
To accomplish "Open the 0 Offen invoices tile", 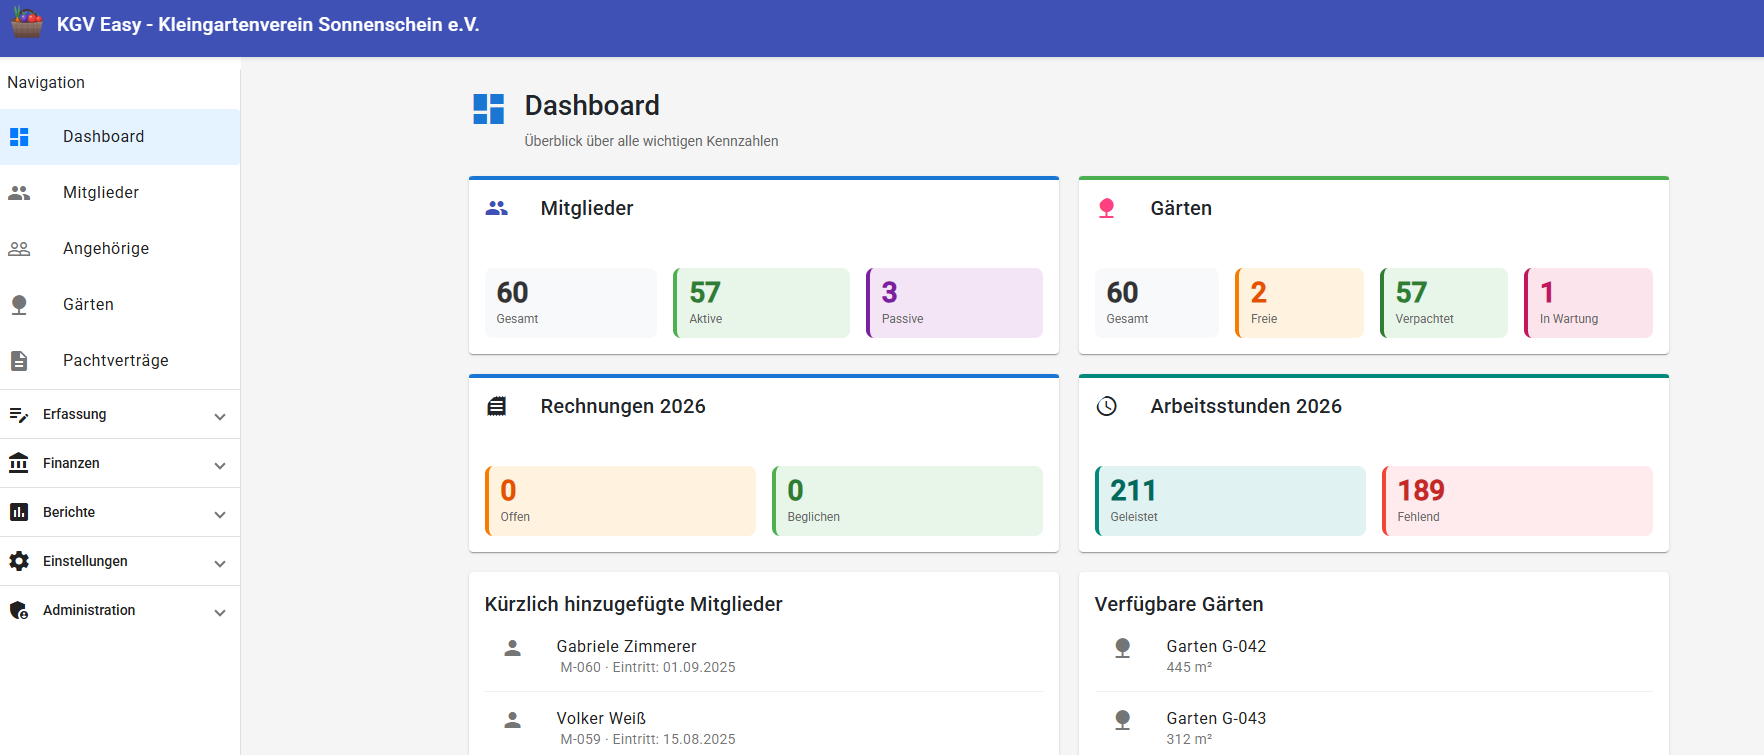I will point(620,501).
